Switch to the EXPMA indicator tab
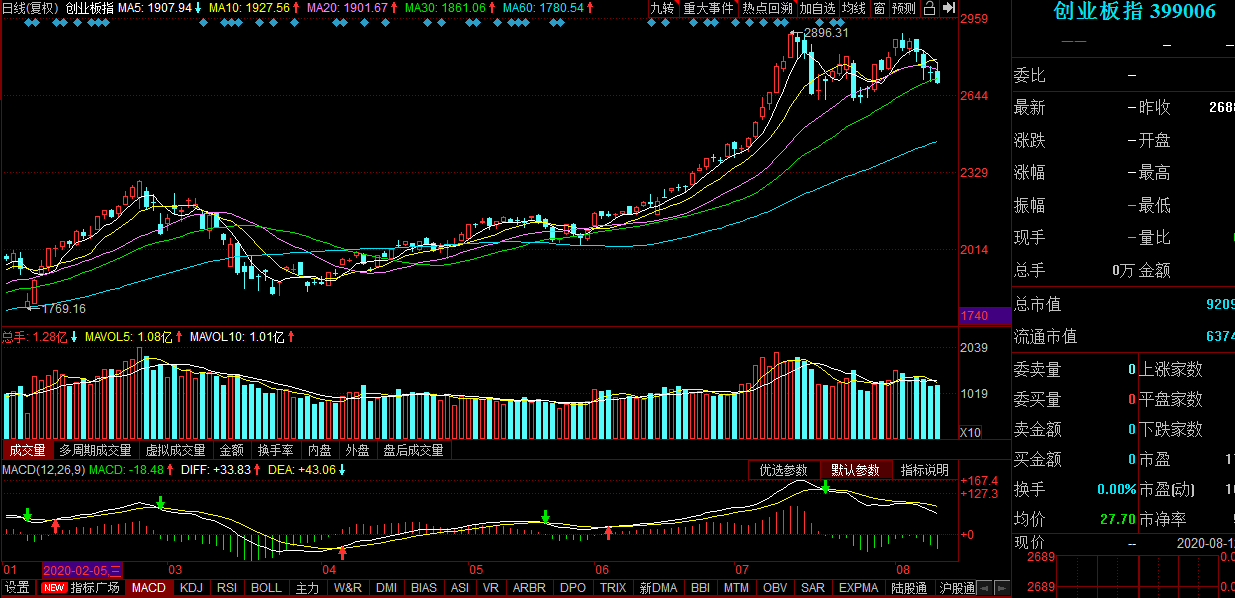The height and width of the screenshot is (598, 1235). point(859,588)
